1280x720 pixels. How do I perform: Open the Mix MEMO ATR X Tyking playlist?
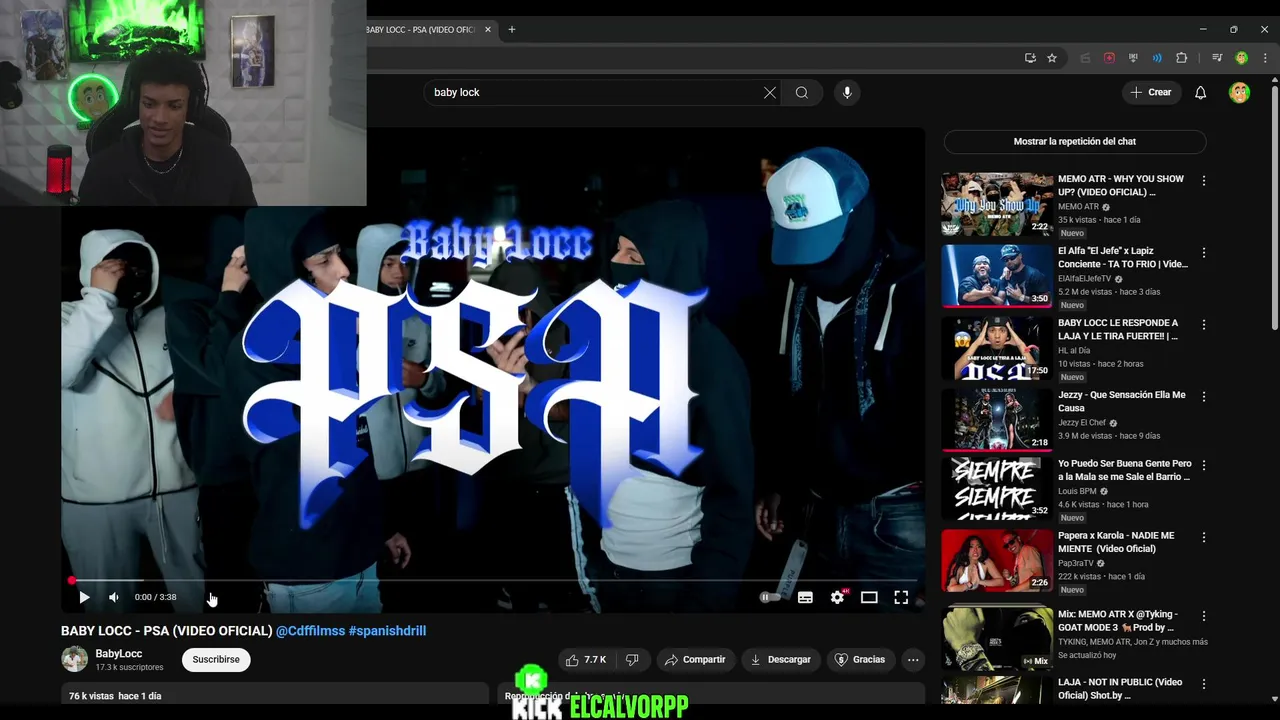click(1117, 620)
